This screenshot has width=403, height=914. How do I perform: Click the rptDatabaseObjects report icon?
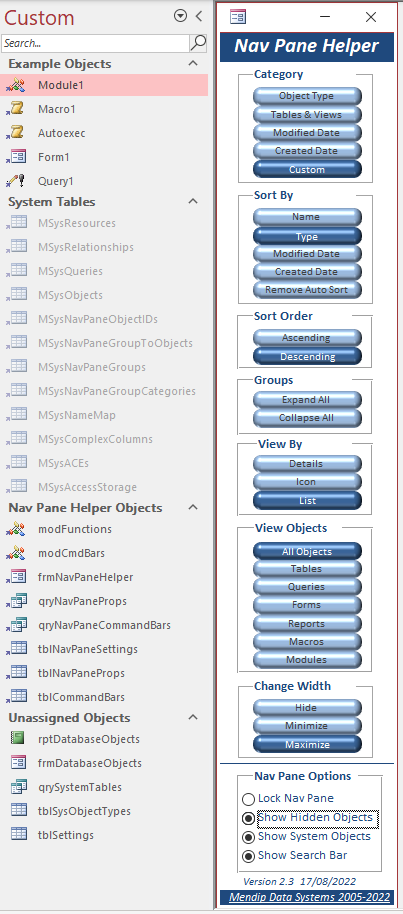(x=18, y=739)
